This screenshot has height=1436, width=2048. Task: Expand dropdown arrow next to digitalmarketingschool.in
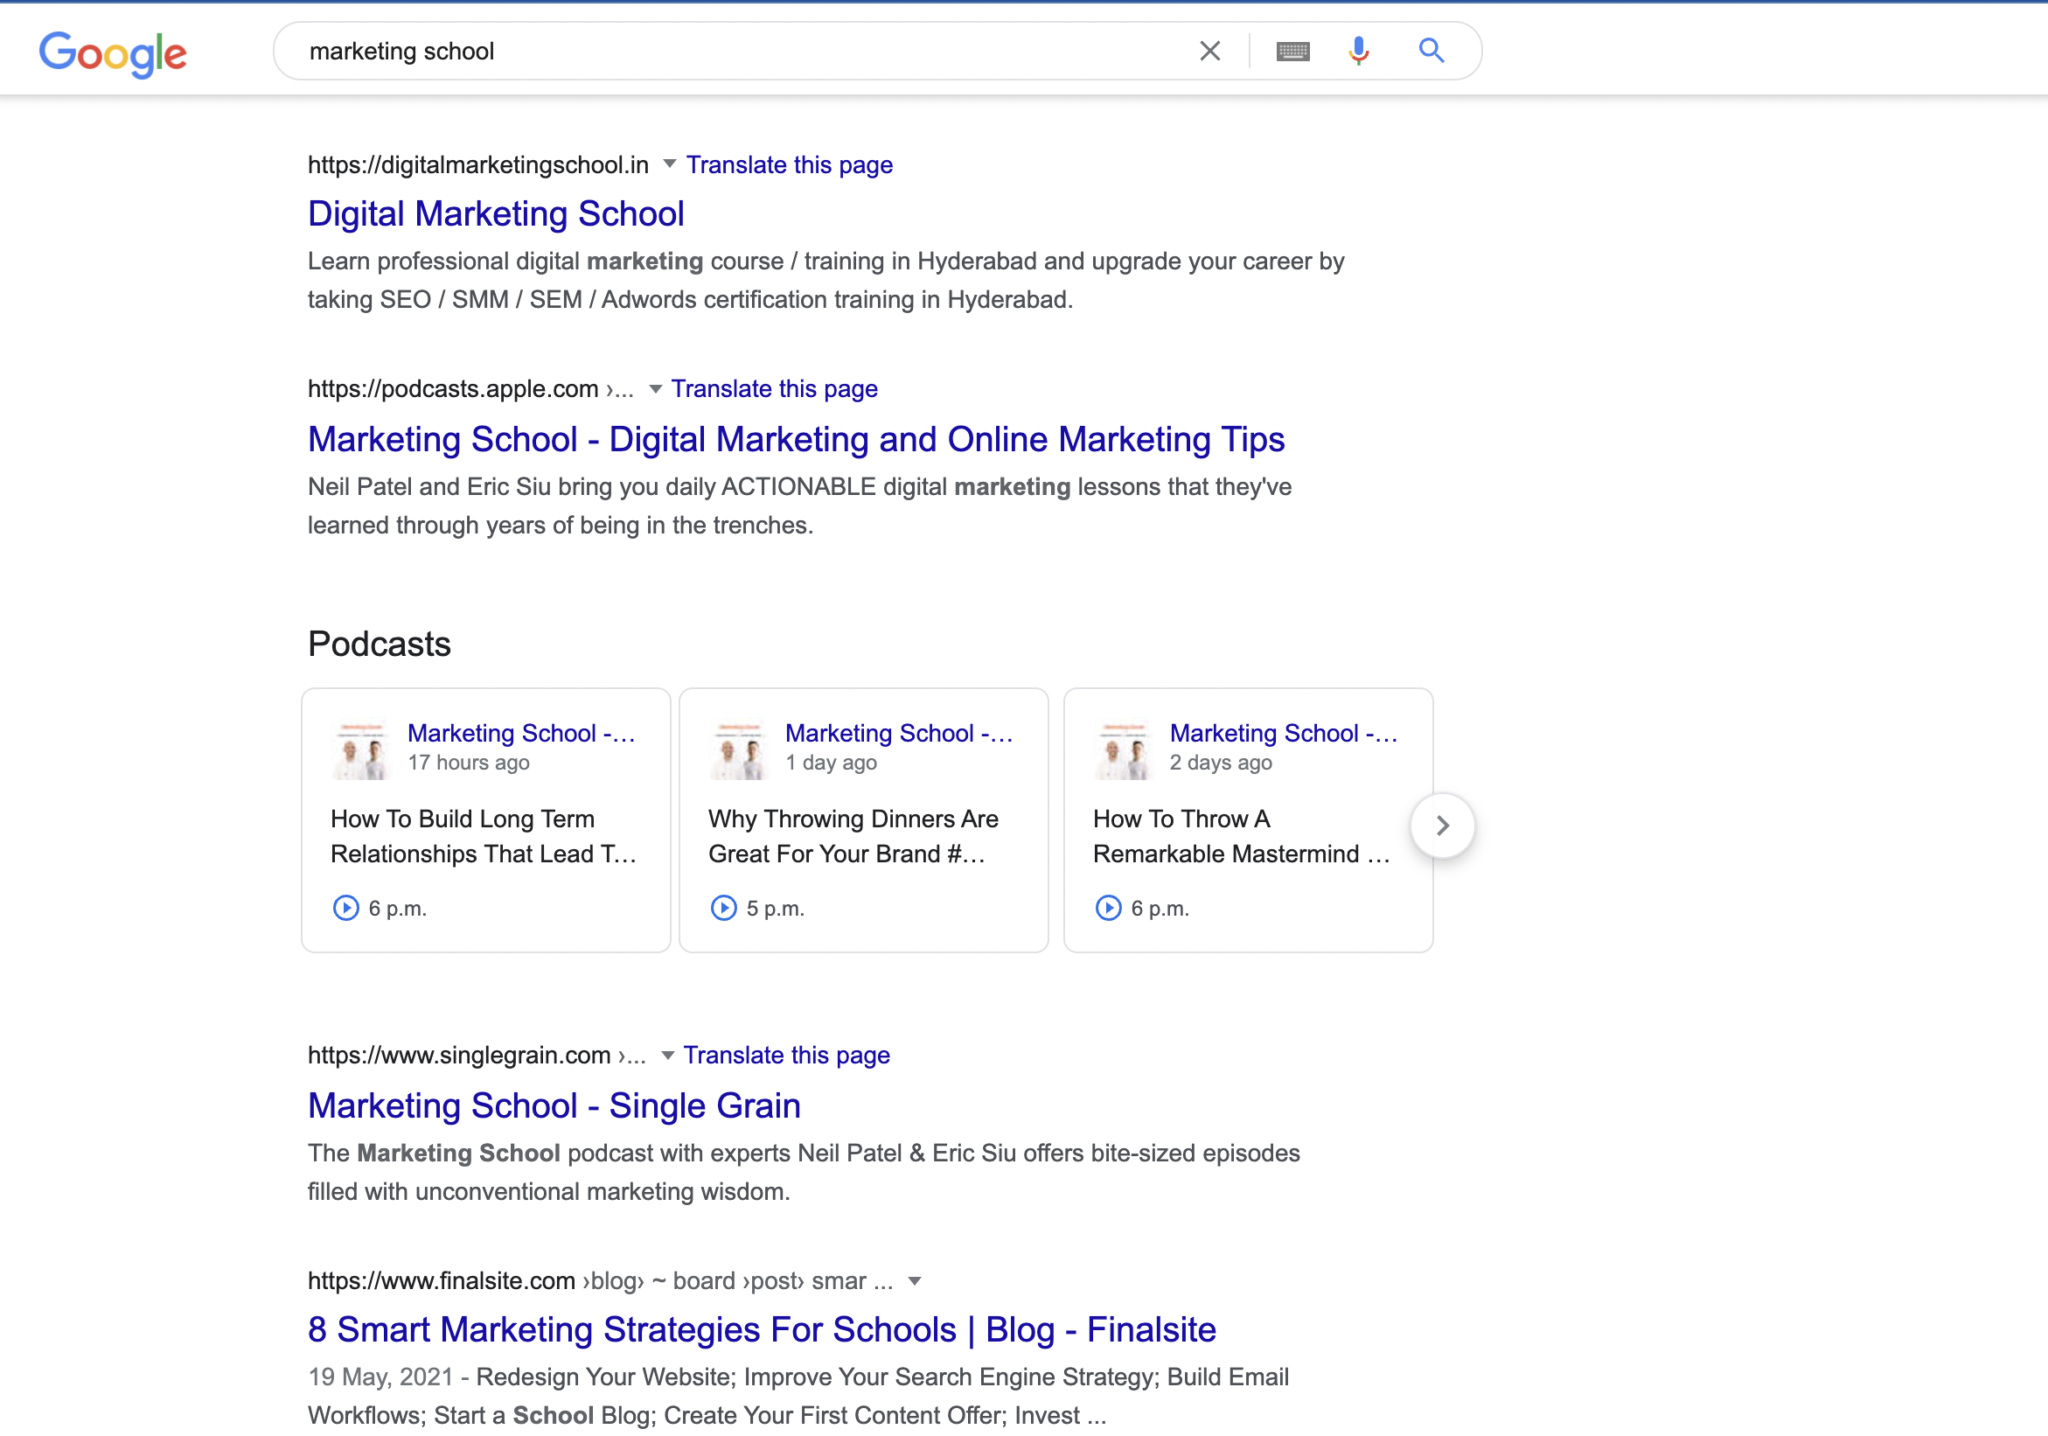point(670,164)
